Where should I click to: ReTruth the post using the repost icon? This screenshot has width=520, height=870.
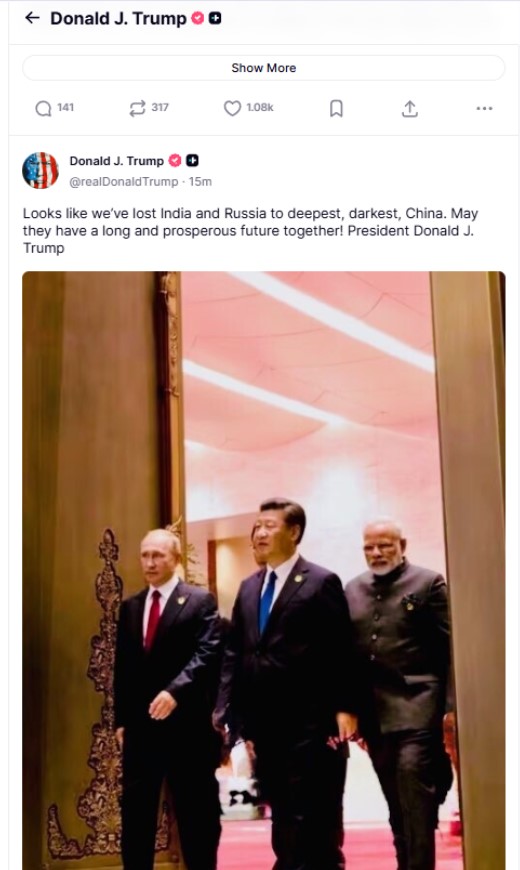pos(137,108)
